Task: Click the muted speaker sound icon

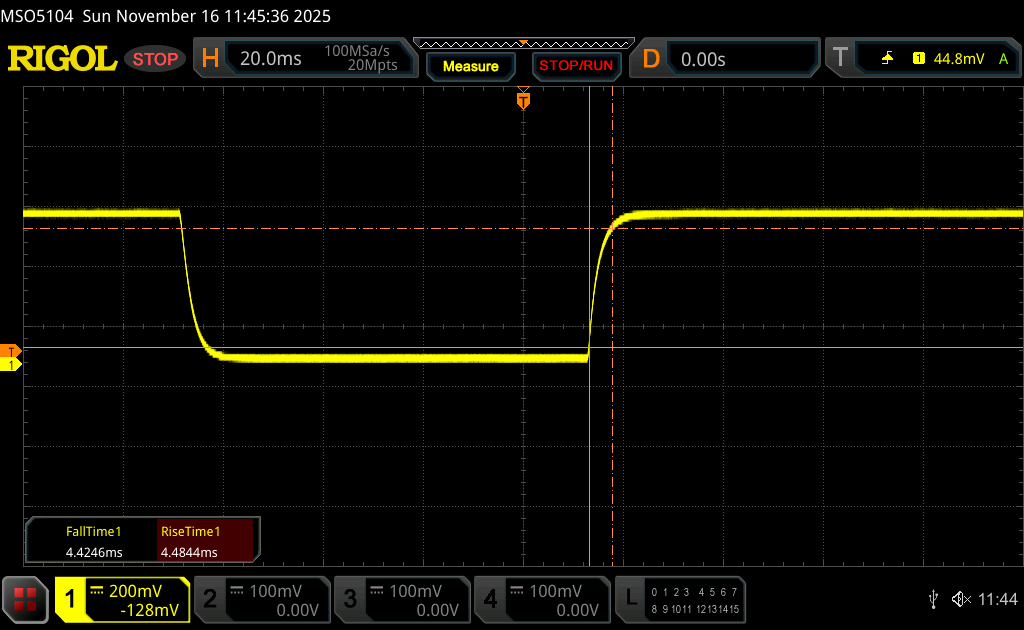Action: (960, 599)
